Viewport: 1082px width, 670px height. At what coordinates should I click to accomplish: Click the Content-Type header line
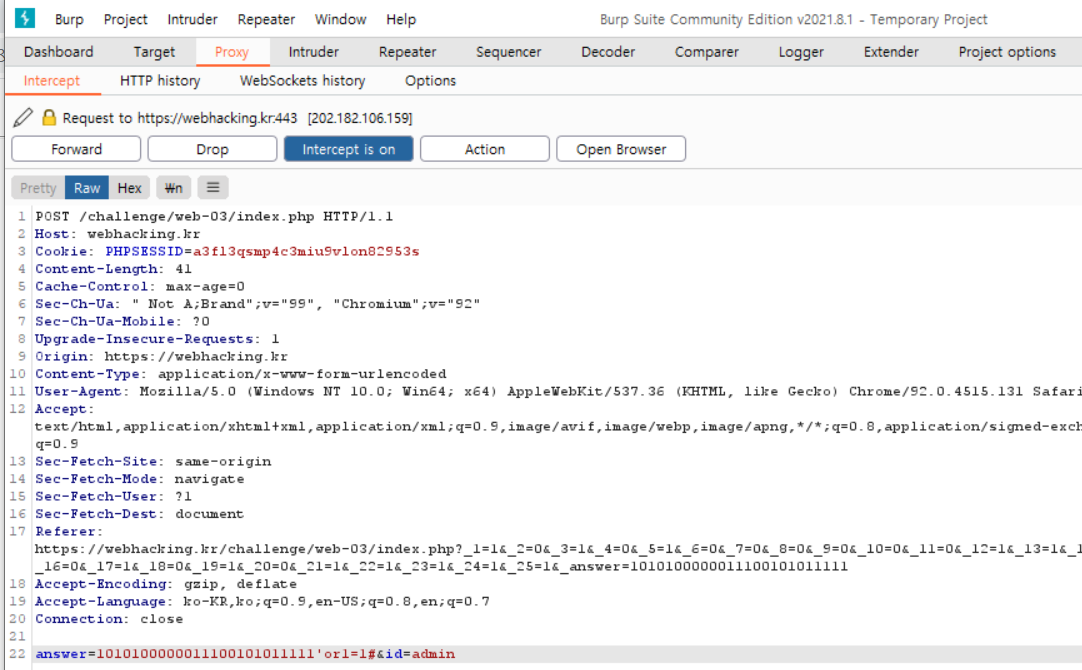point(241,374)
